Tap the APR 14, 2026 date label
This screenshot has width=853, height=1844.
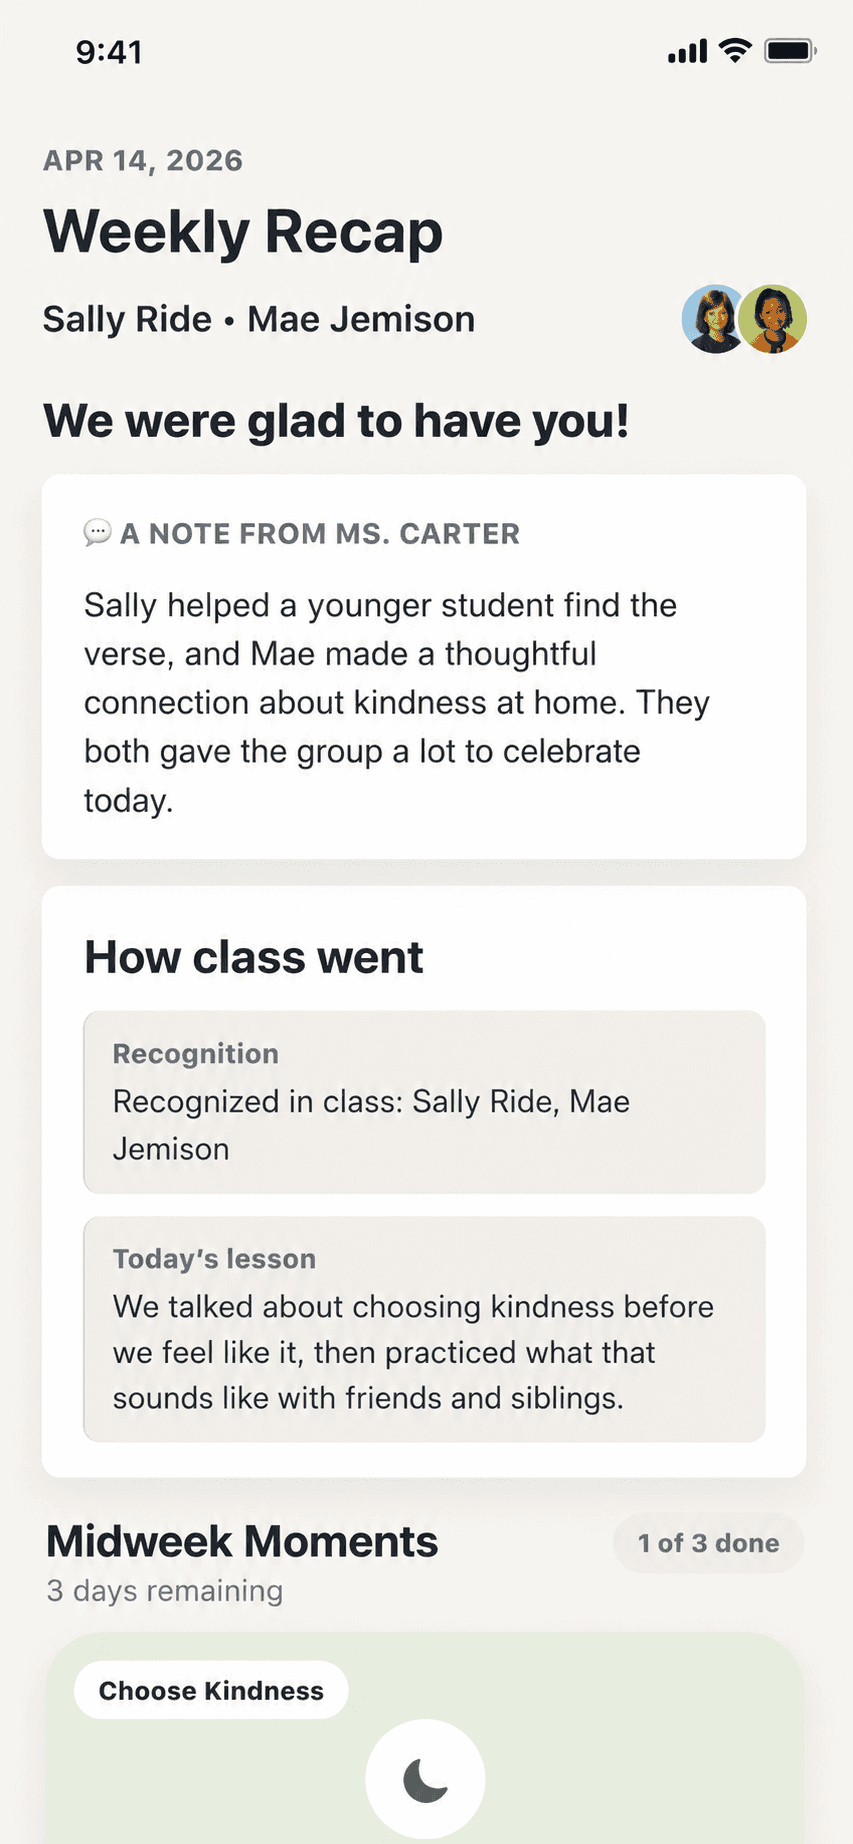pos(143,160)
